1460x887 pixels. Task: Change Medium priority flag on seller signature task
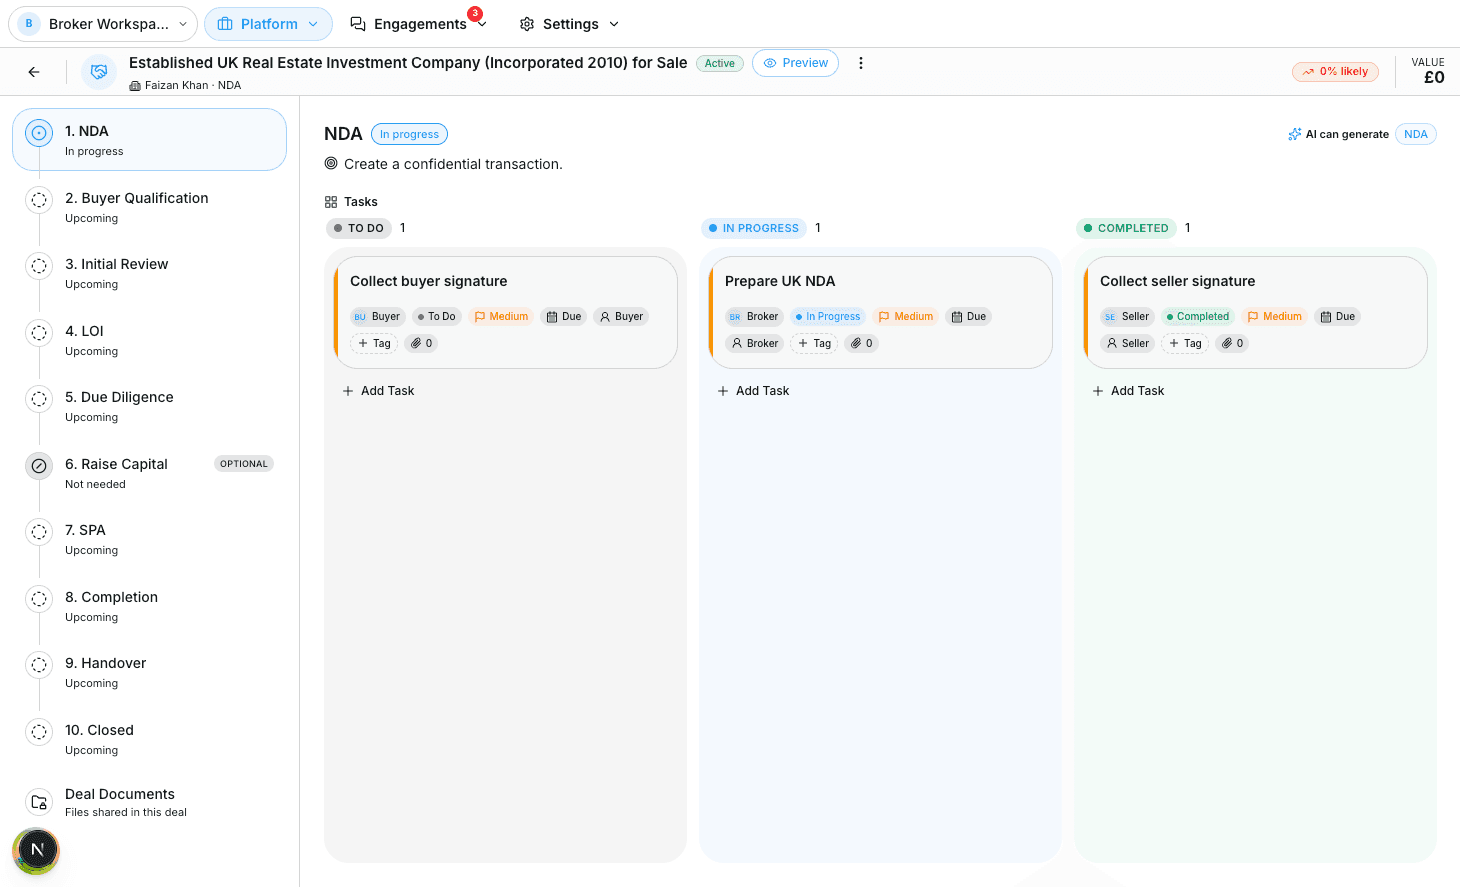1275,316
